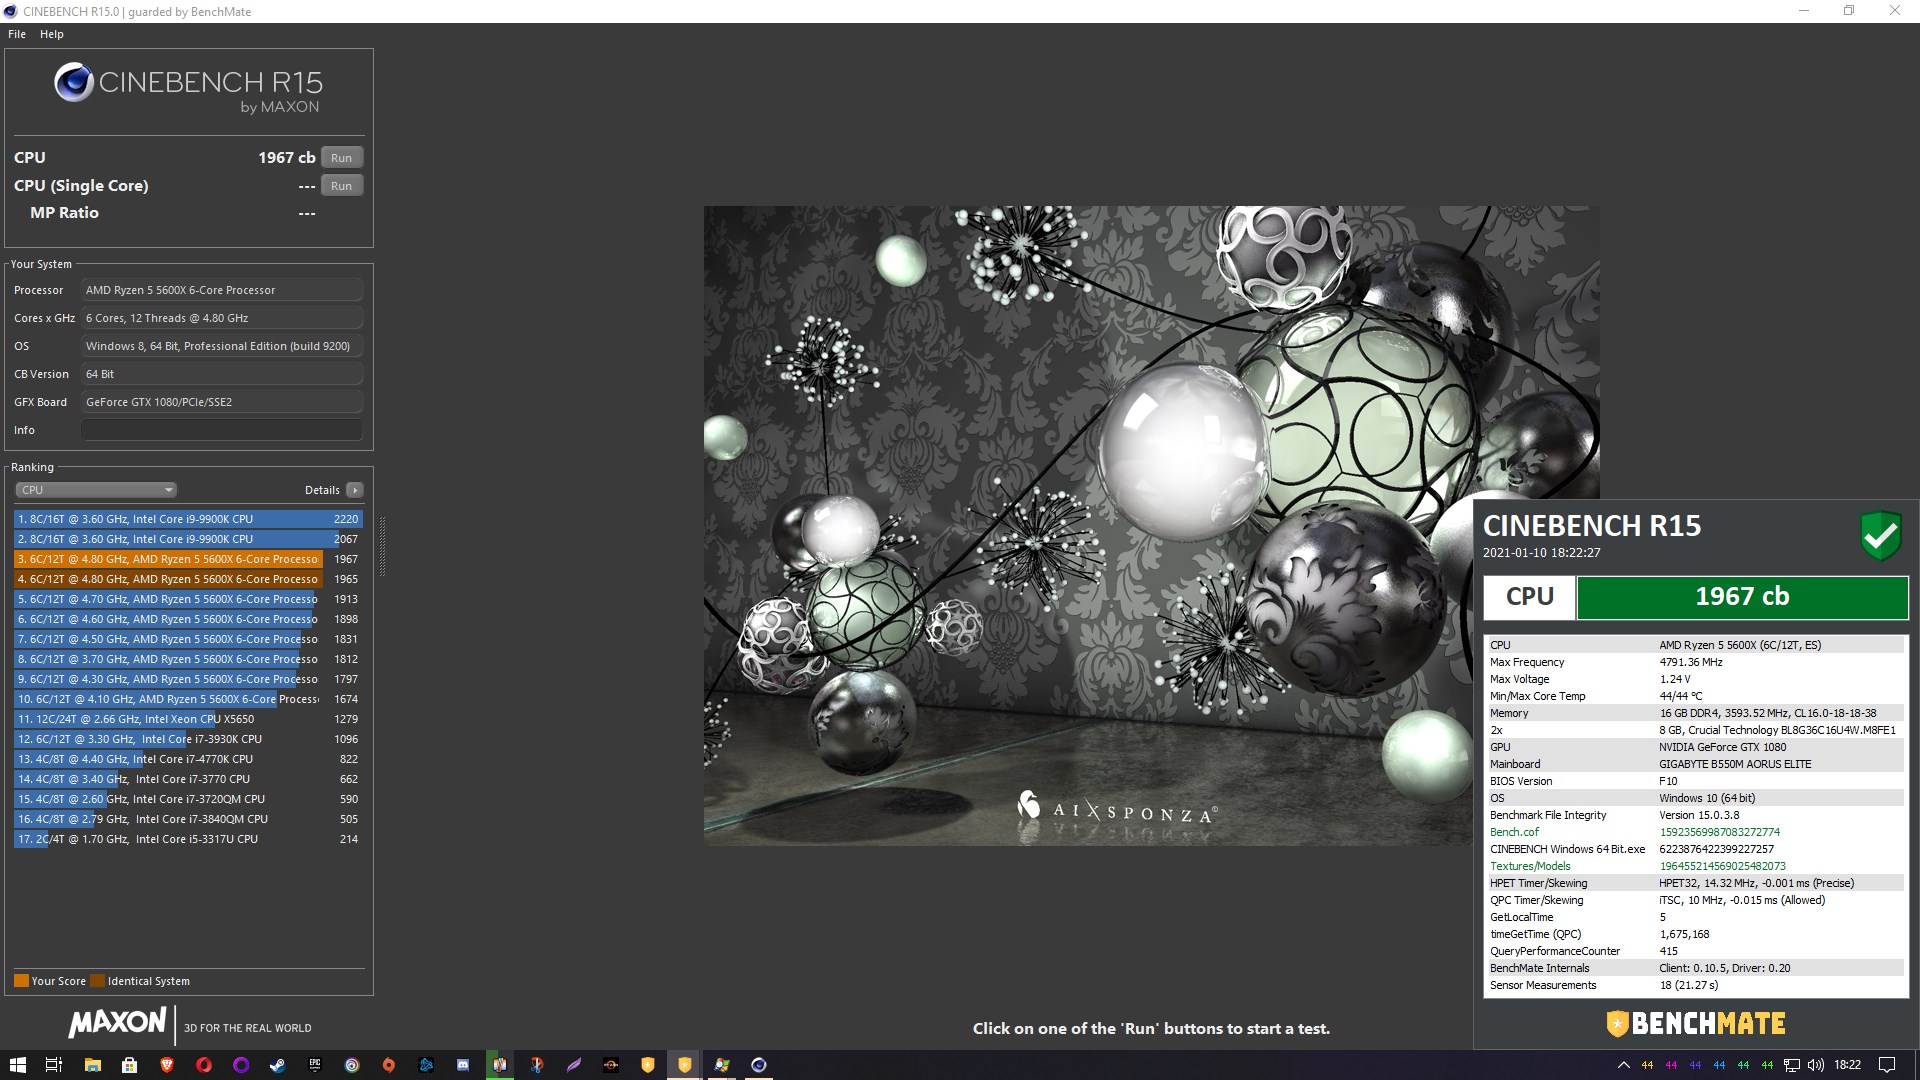This screenshot has width=1920, height=1080.
Task: Launch Battle.net from the taskbar
Action: tap(426, 1065)
